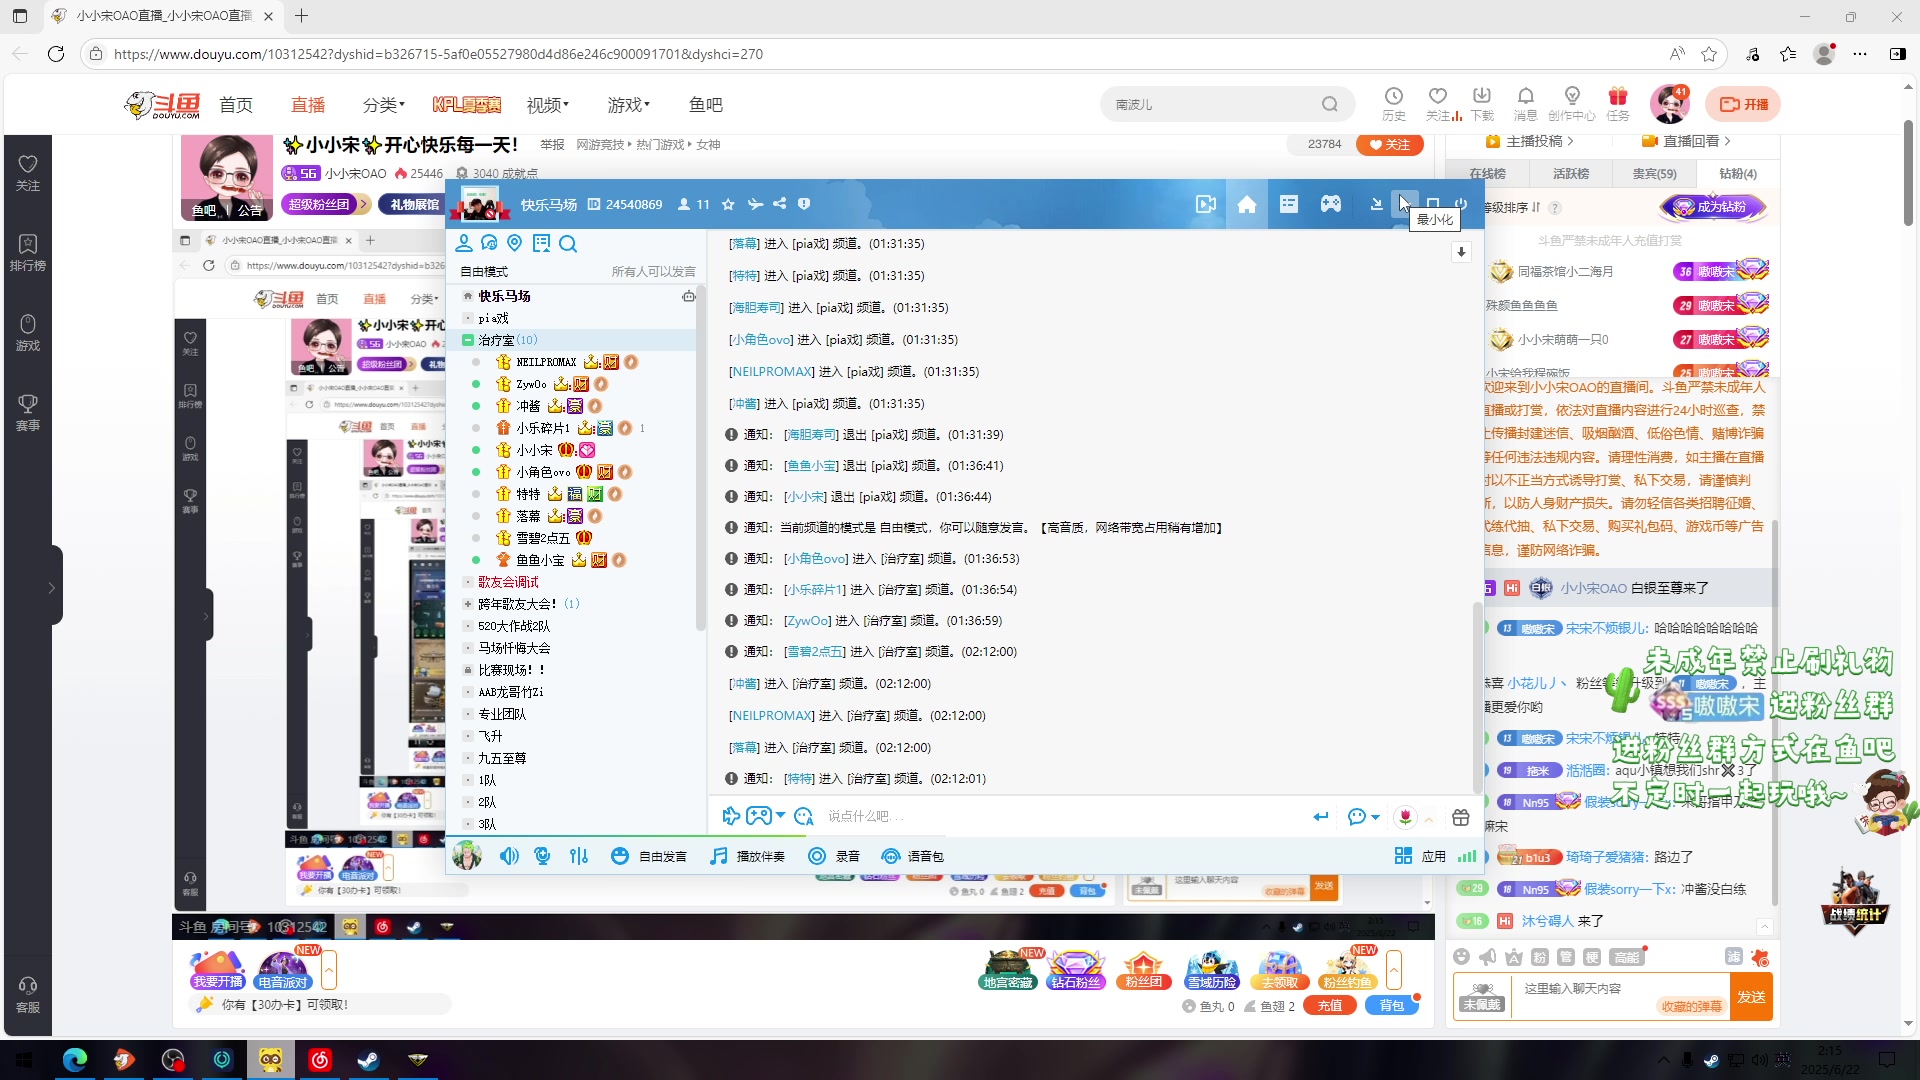The width and height of the screenshot is (1920, 1080).
Task: Switch to 活跃榜 tab in Douyu ranking
Action: pos(1571,174)
